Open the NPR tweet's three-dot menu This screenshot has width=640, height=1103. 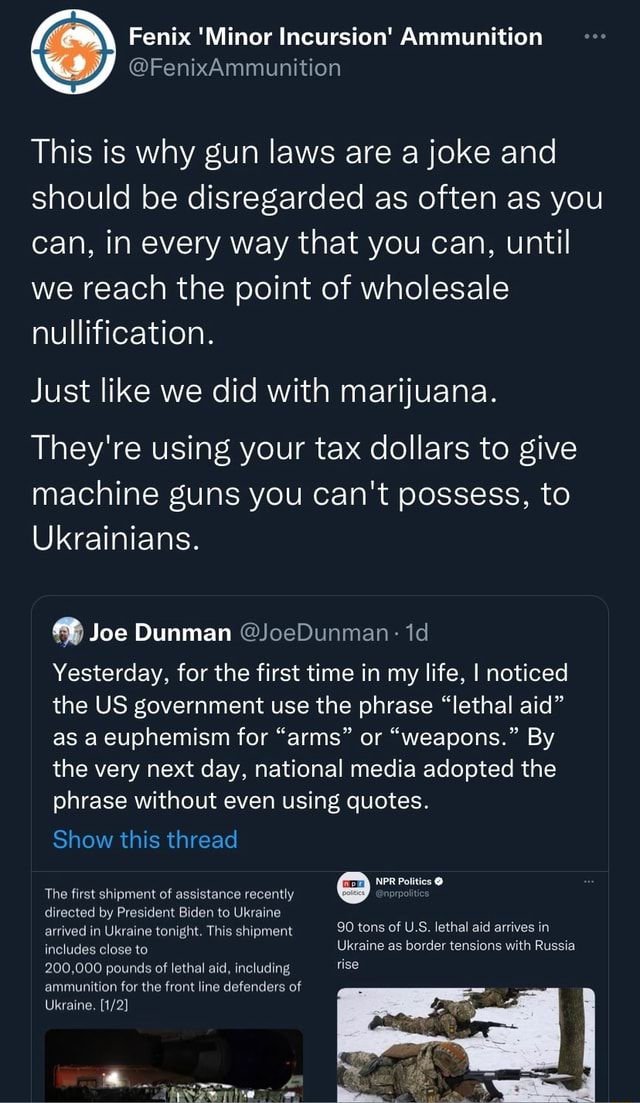click(589, 881)
